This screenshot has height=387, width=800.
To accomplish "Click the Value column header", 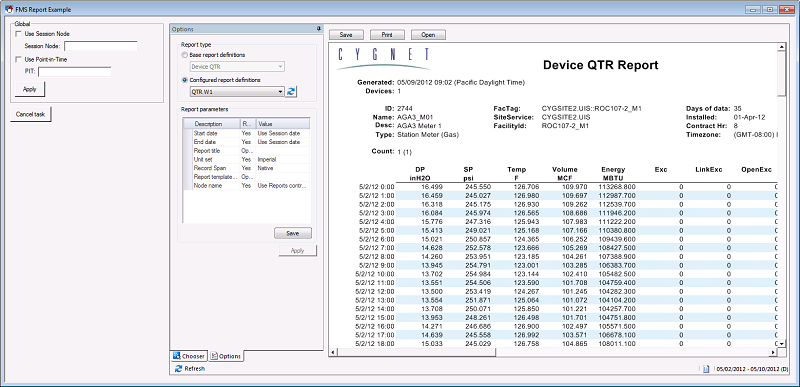I will tap(282, 124).
